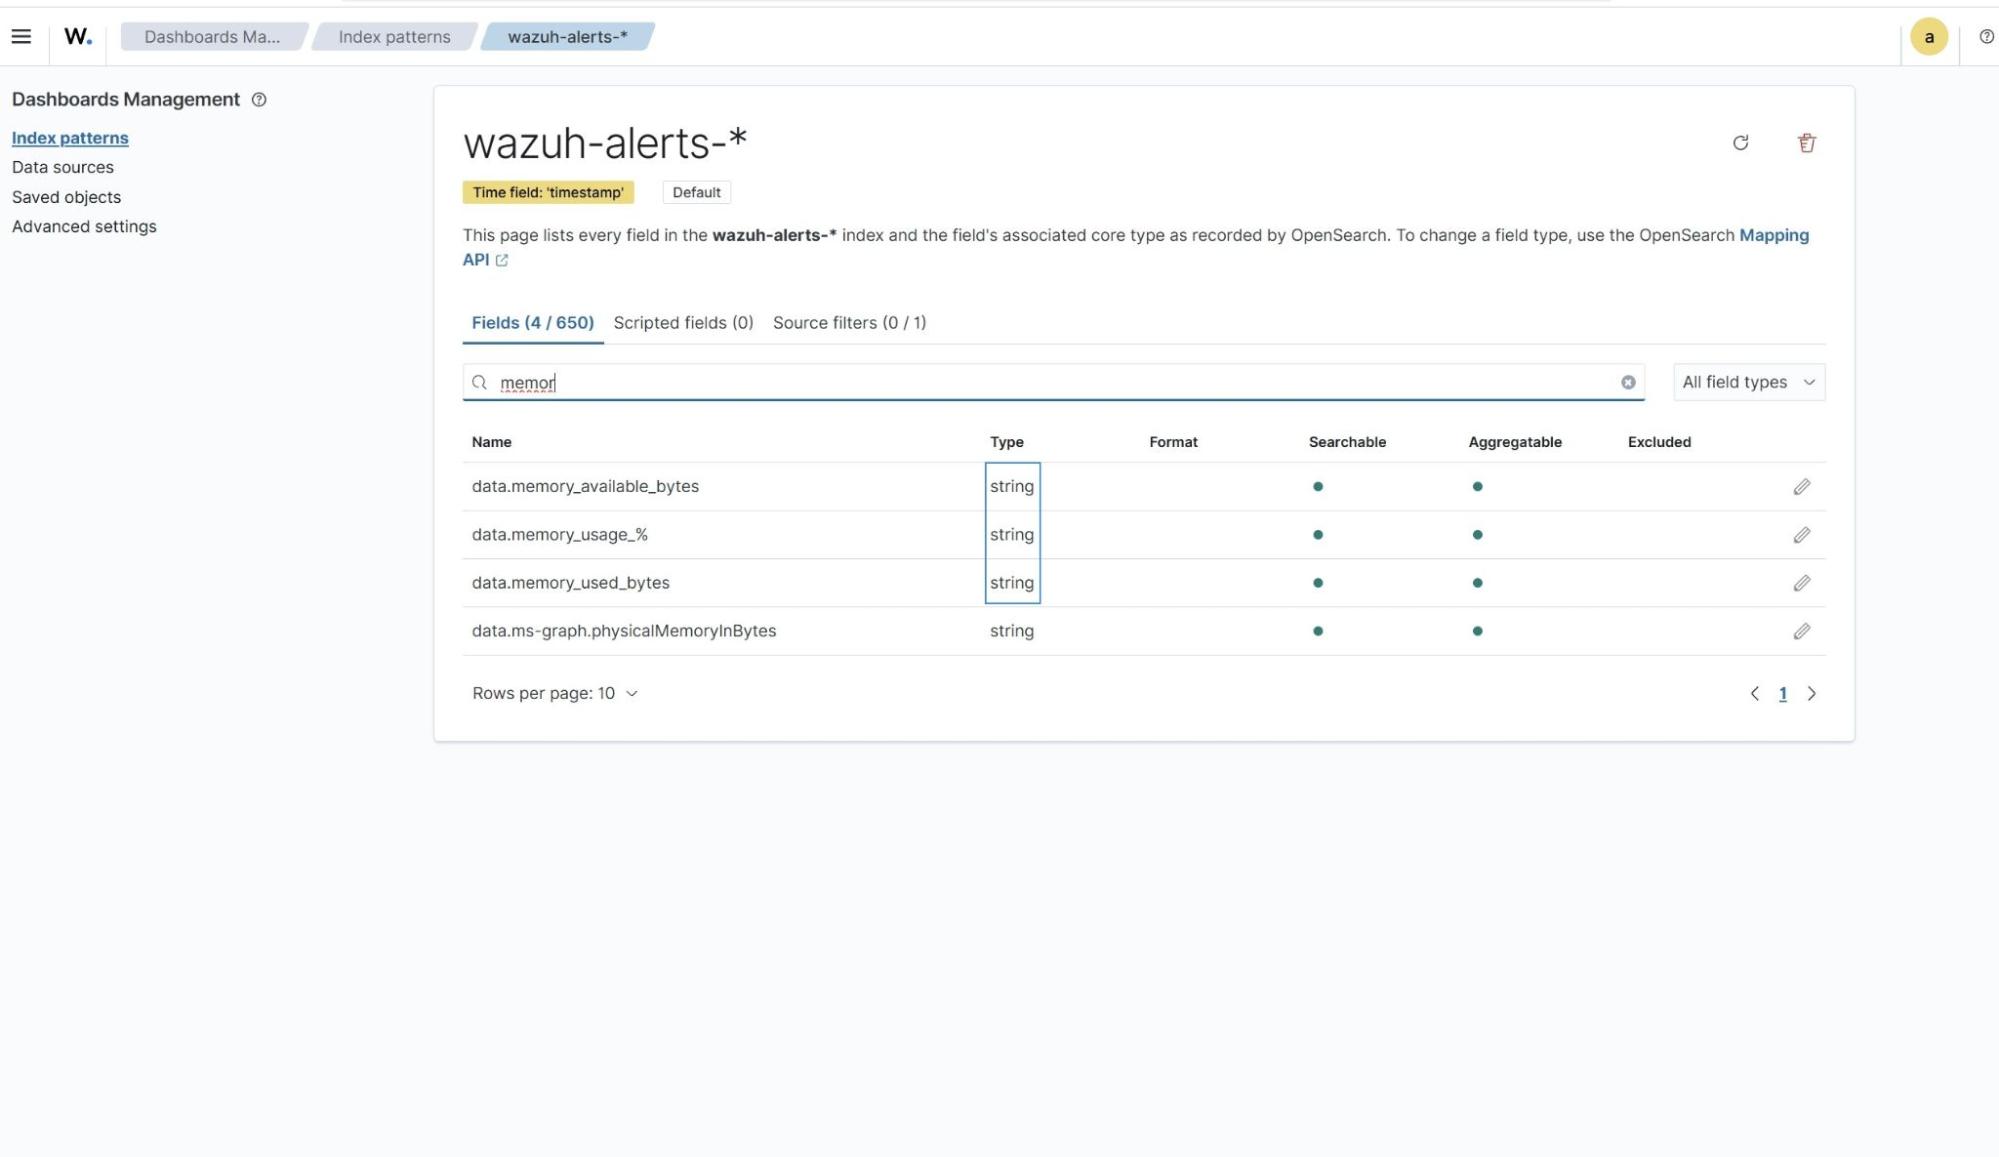This screenshot has width=1999, height=1157.
Task: Refresh the field list
Action: pyautogui.click(x=1740, y=143)
